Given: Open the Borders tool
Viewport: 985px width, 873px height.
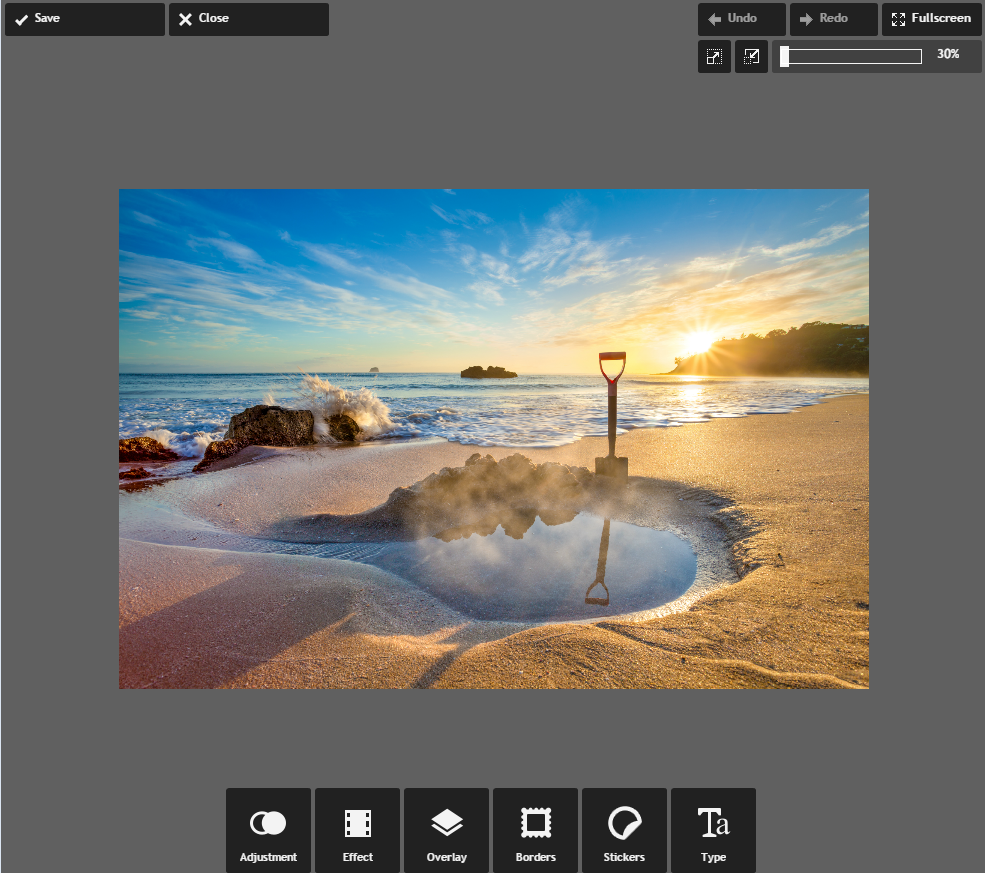Looking at the screenshot, I should click(535, 831).
